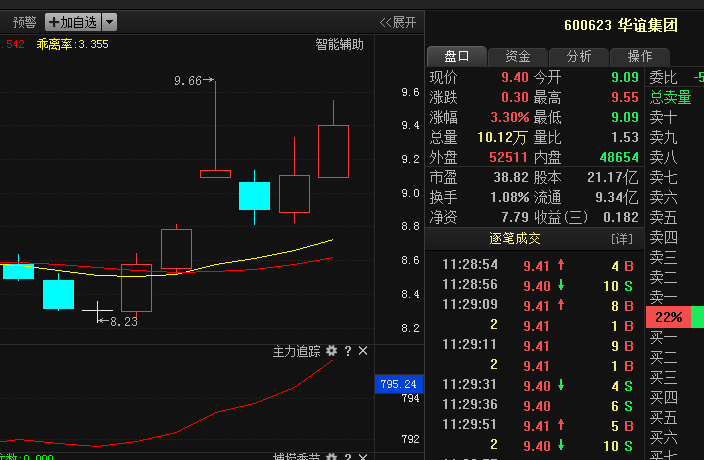Switch to the 盘口 tab
This screenshot has width=704, height=460.
(457, 57)
